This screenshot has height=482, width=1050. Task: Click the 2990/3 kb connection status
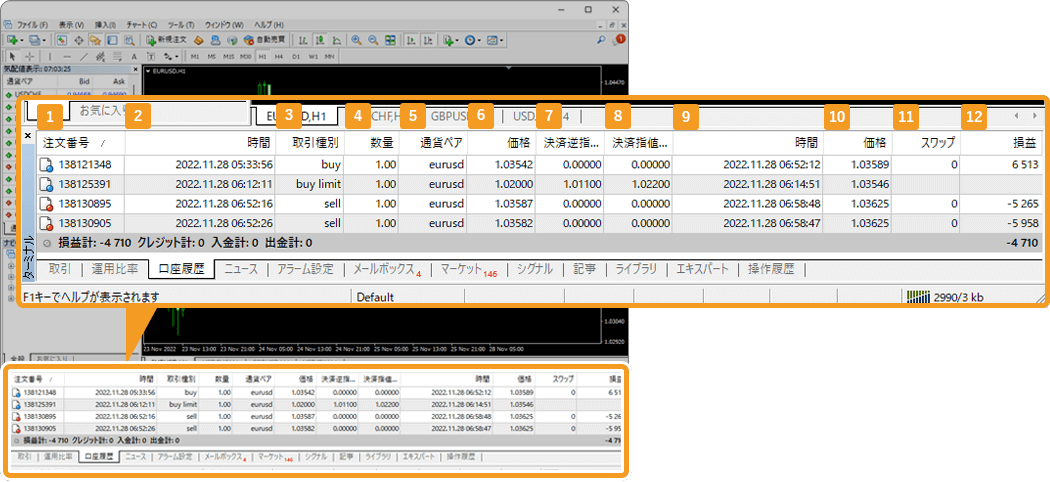(946, 297)
